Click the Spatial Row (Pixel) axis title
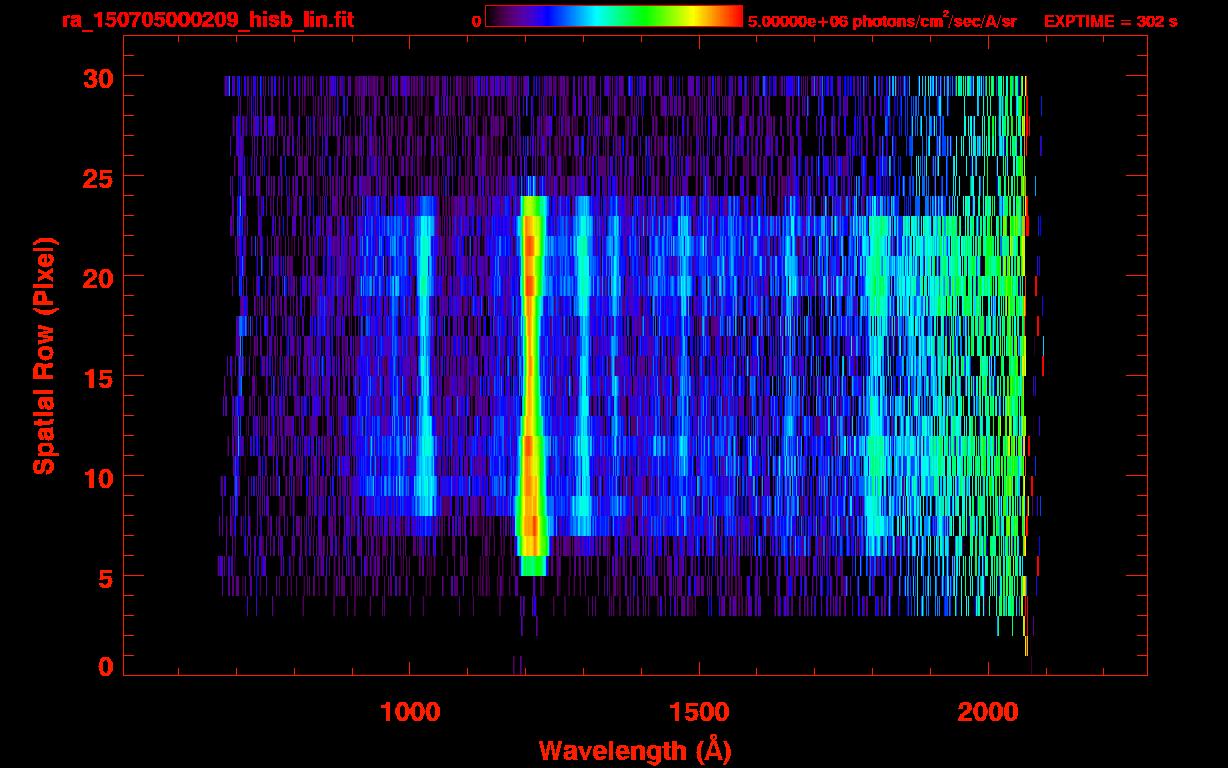This screenshot has height=768, width=1228. (43, 356)
